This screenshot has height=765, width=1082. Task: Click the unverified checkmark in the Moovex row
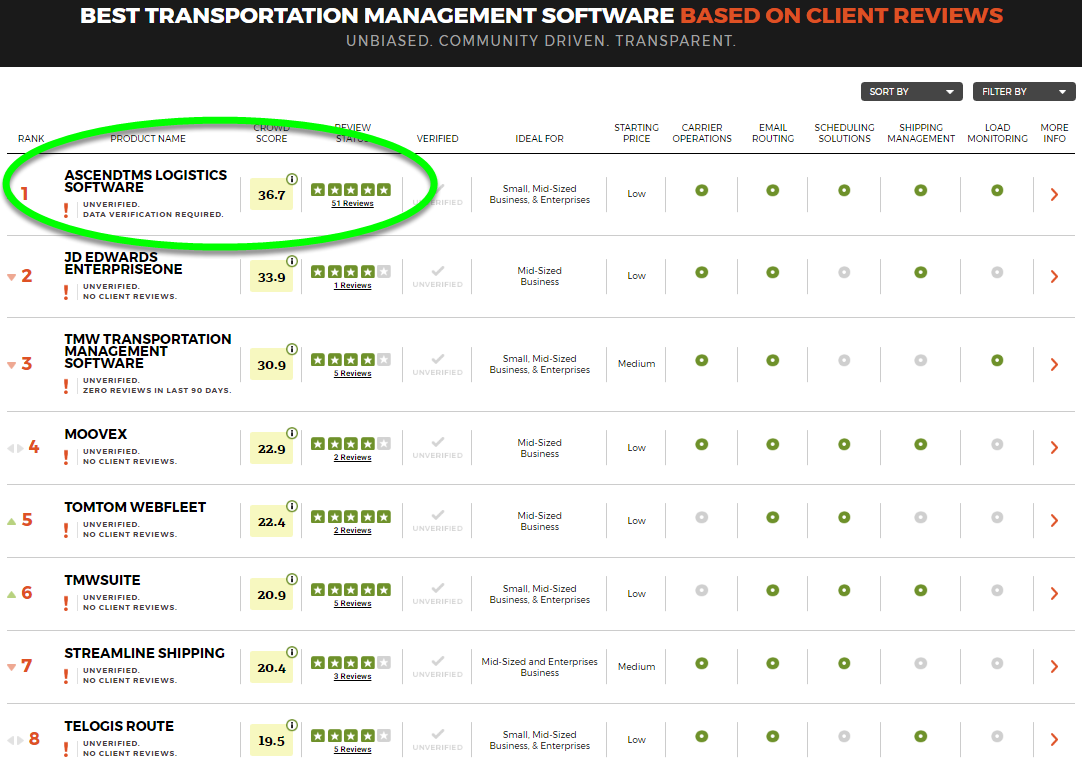[x=437, y=442]
